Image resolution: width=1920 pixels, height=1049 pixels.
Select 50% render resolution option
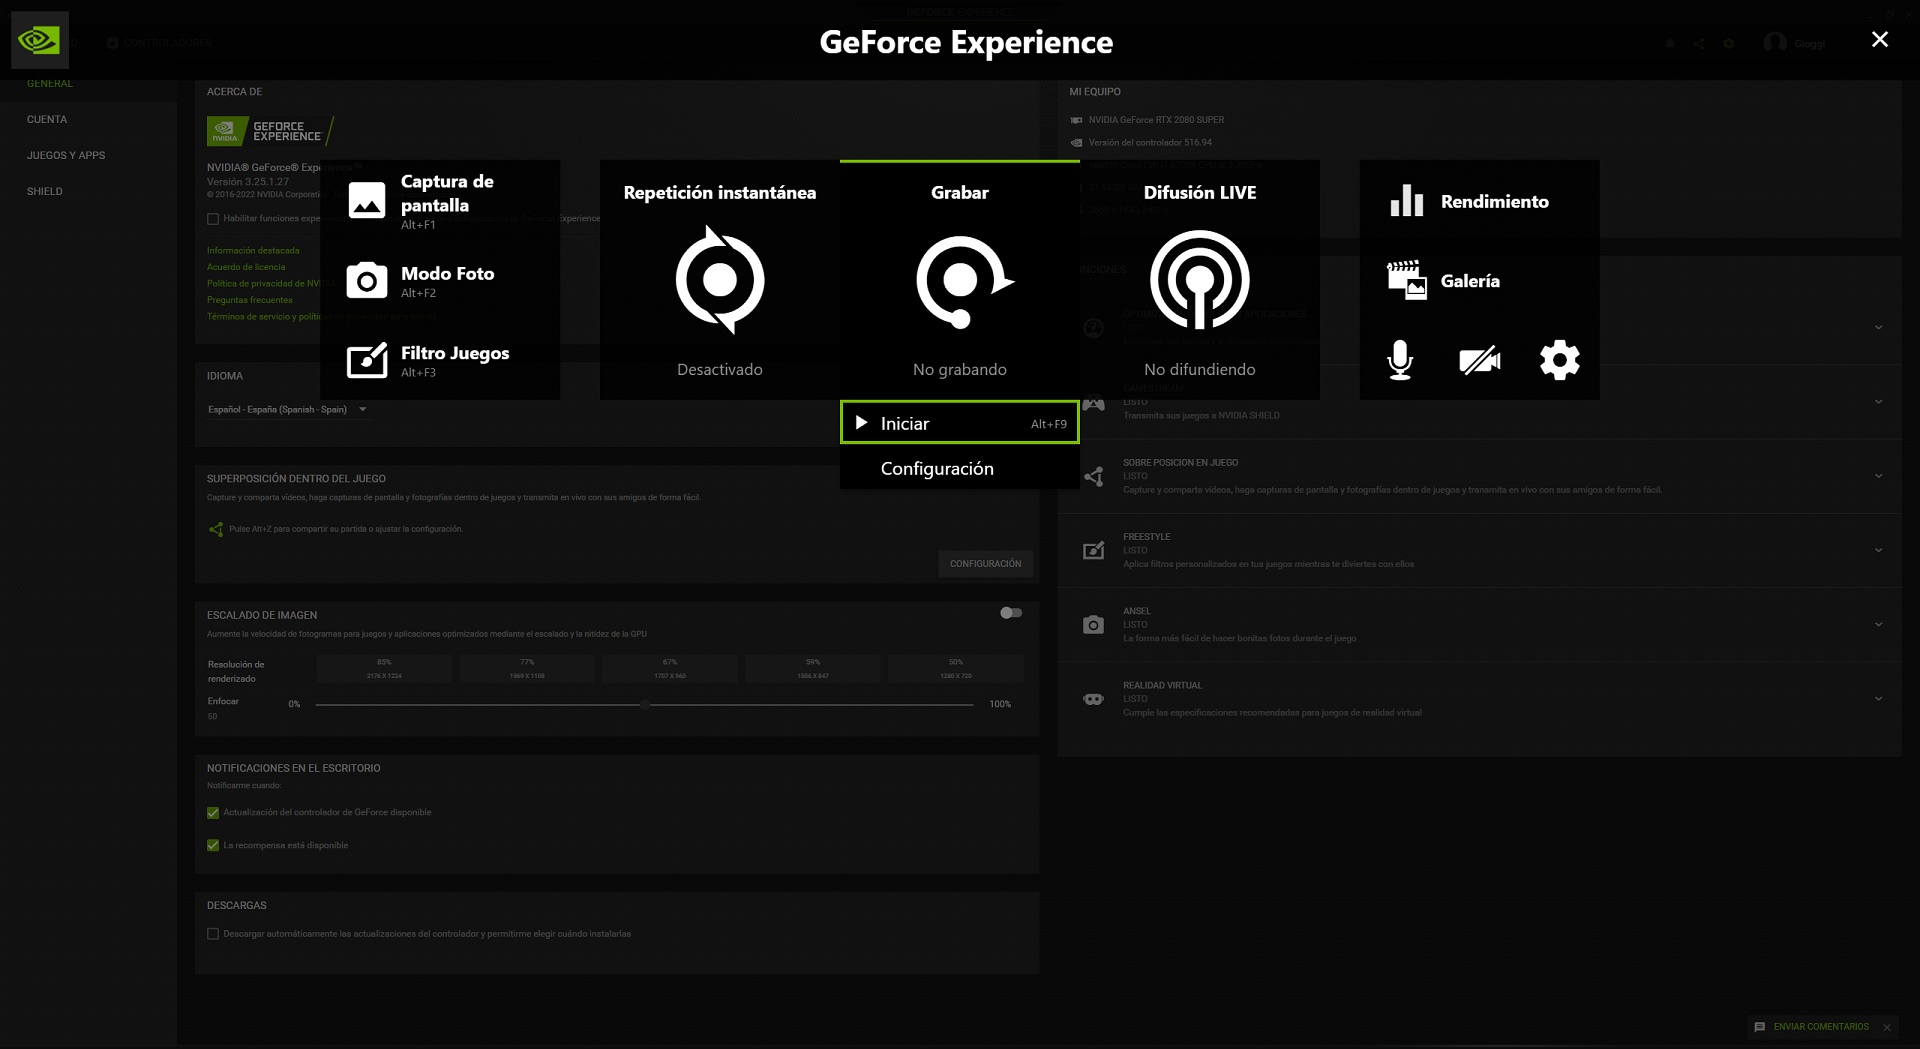pos(956,668)
